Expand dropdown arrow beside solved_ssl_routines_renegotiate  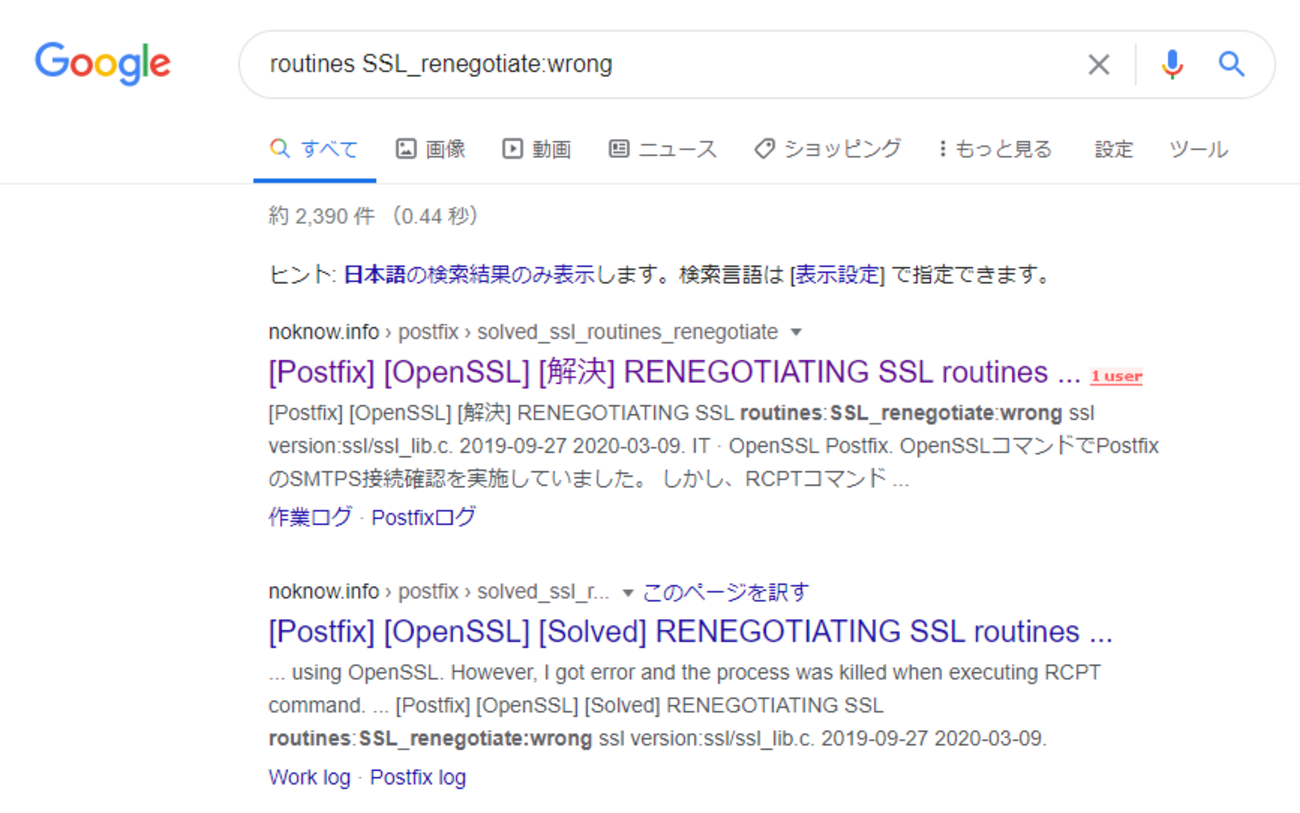796,332
